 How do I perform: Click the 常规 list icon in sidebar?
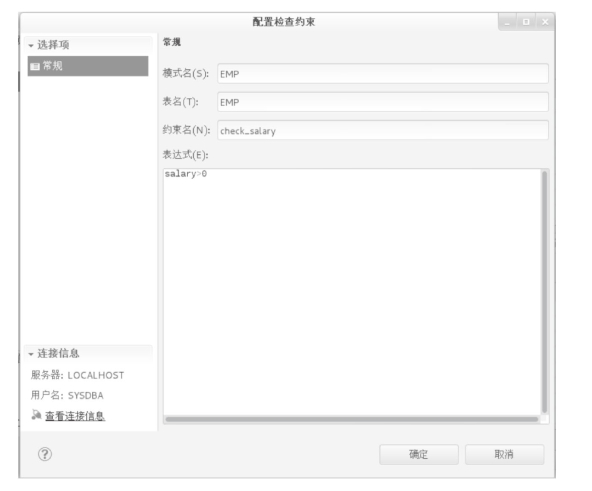click(x=35, y=66)
